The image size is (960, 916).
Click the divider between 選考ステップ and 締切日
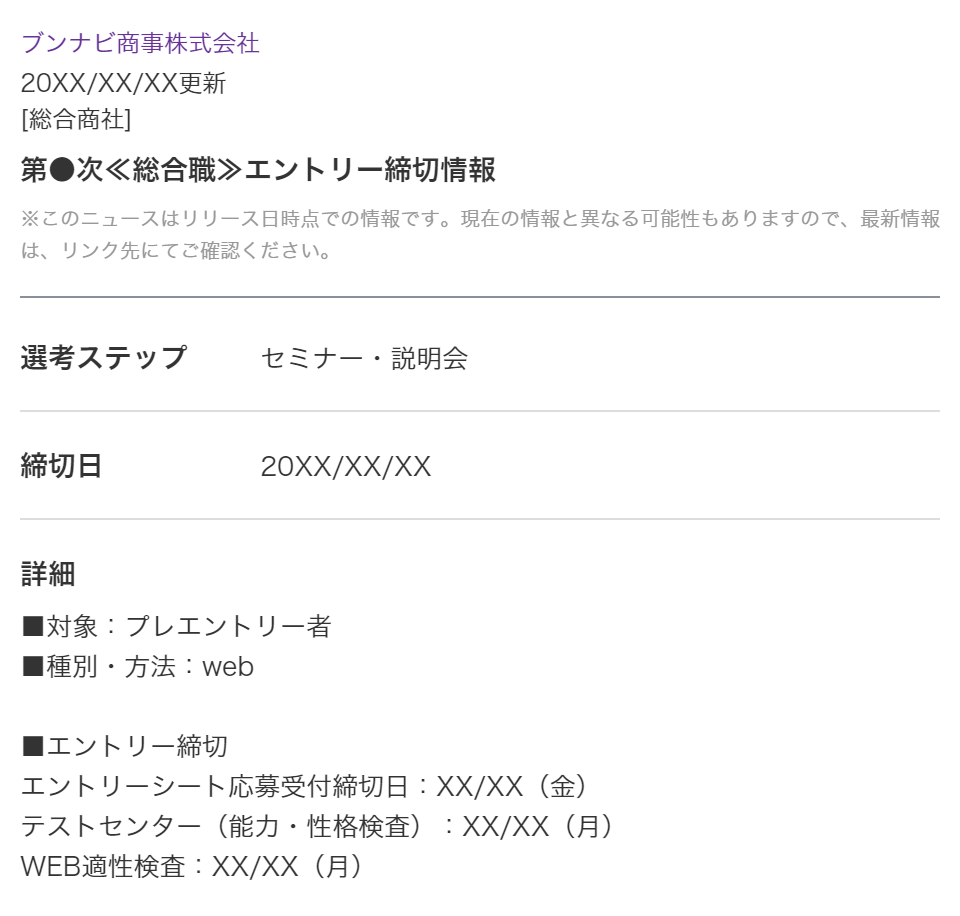pyautogui.click(x=480, y=411)
